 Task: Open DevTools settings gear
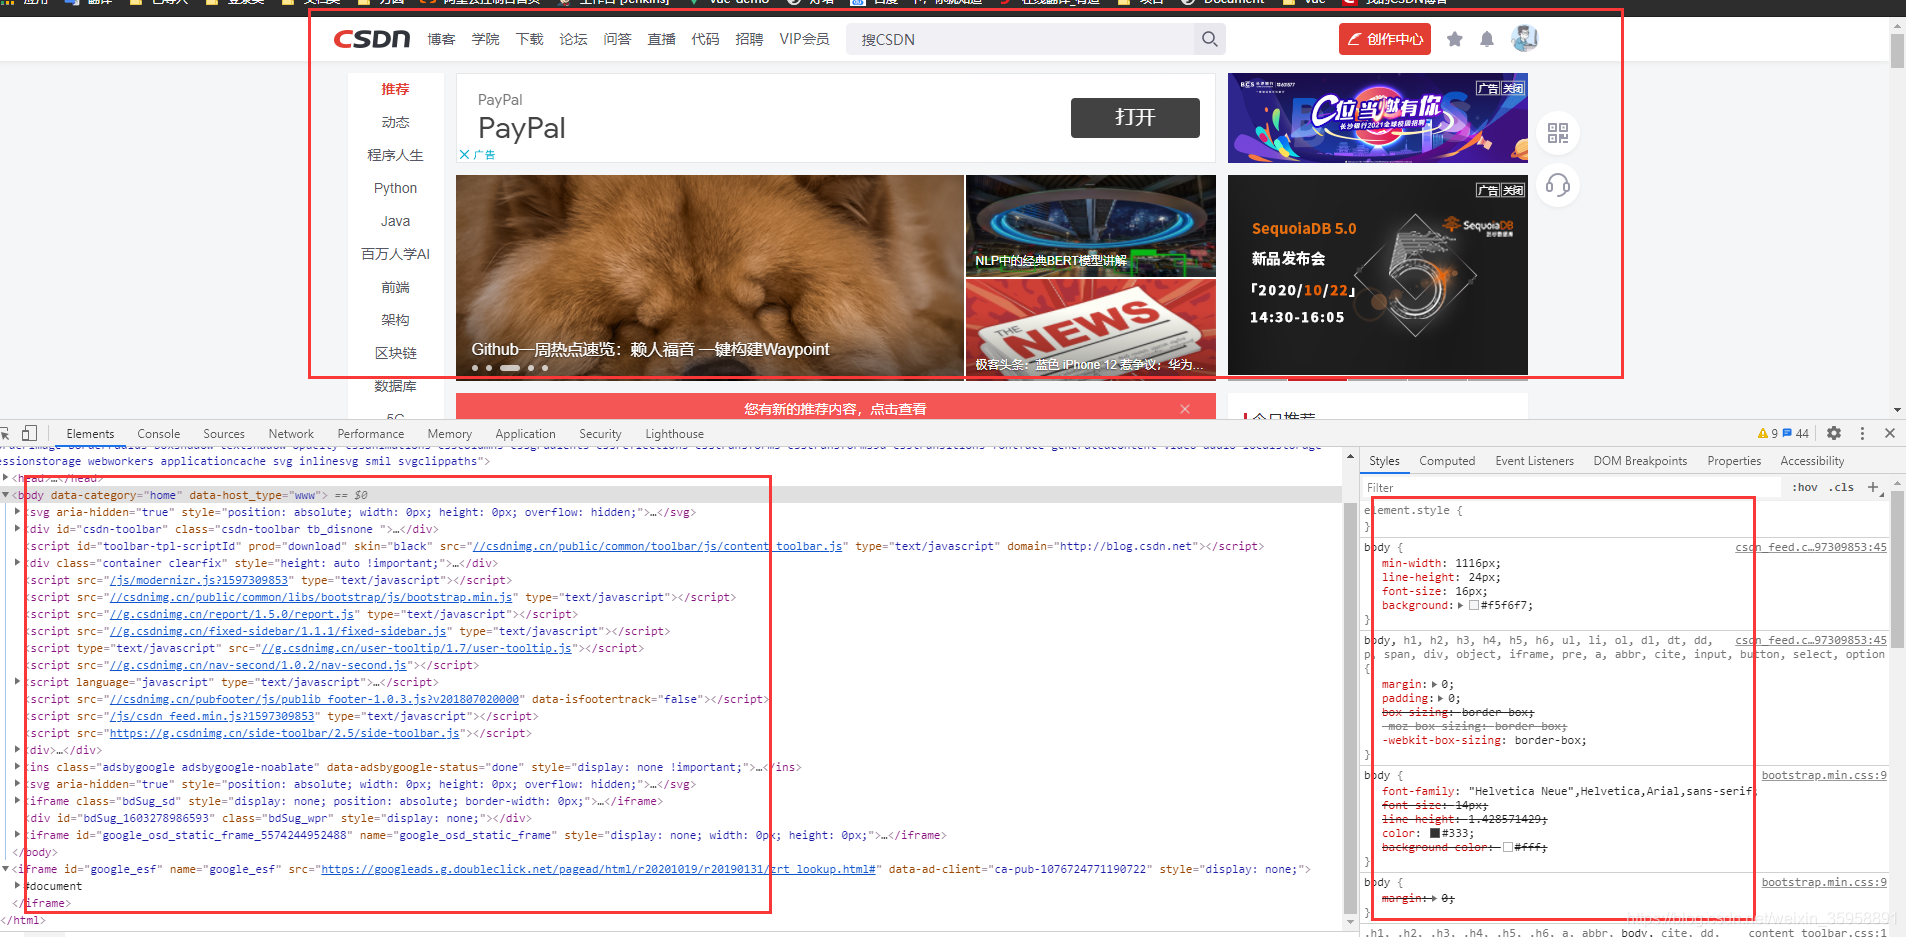[1834, 433]
